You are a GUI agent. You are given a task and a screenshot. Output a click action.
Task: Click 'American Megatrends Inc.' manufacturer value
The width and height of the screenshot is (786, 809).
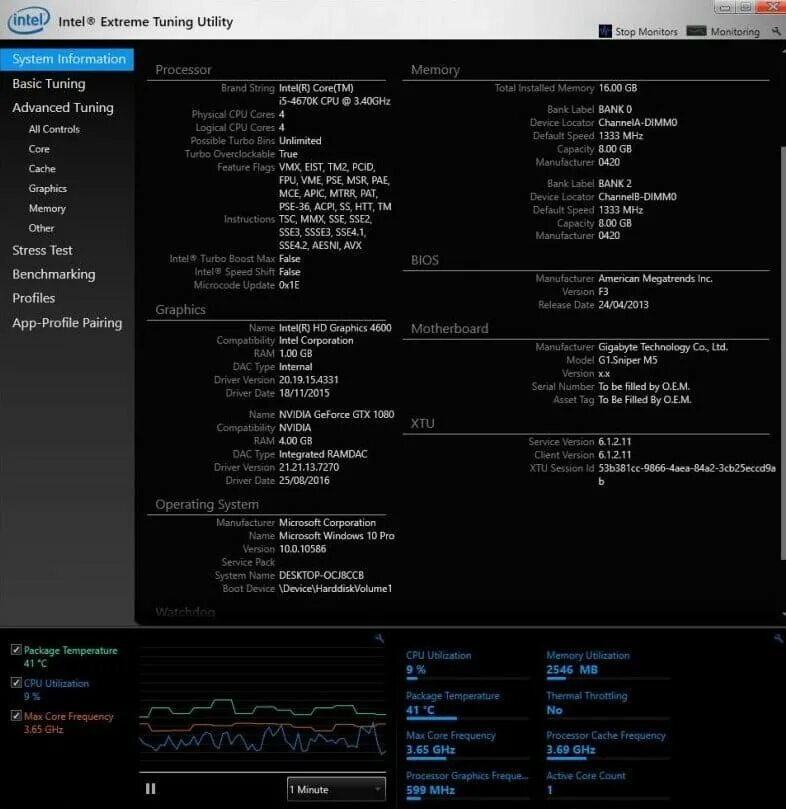655,279
